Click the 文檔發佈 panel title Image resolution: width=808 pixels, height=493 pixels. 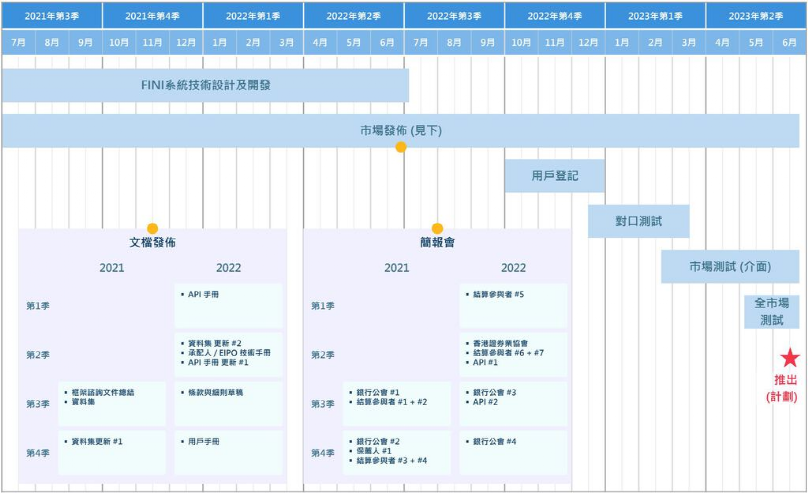(153, 242)
